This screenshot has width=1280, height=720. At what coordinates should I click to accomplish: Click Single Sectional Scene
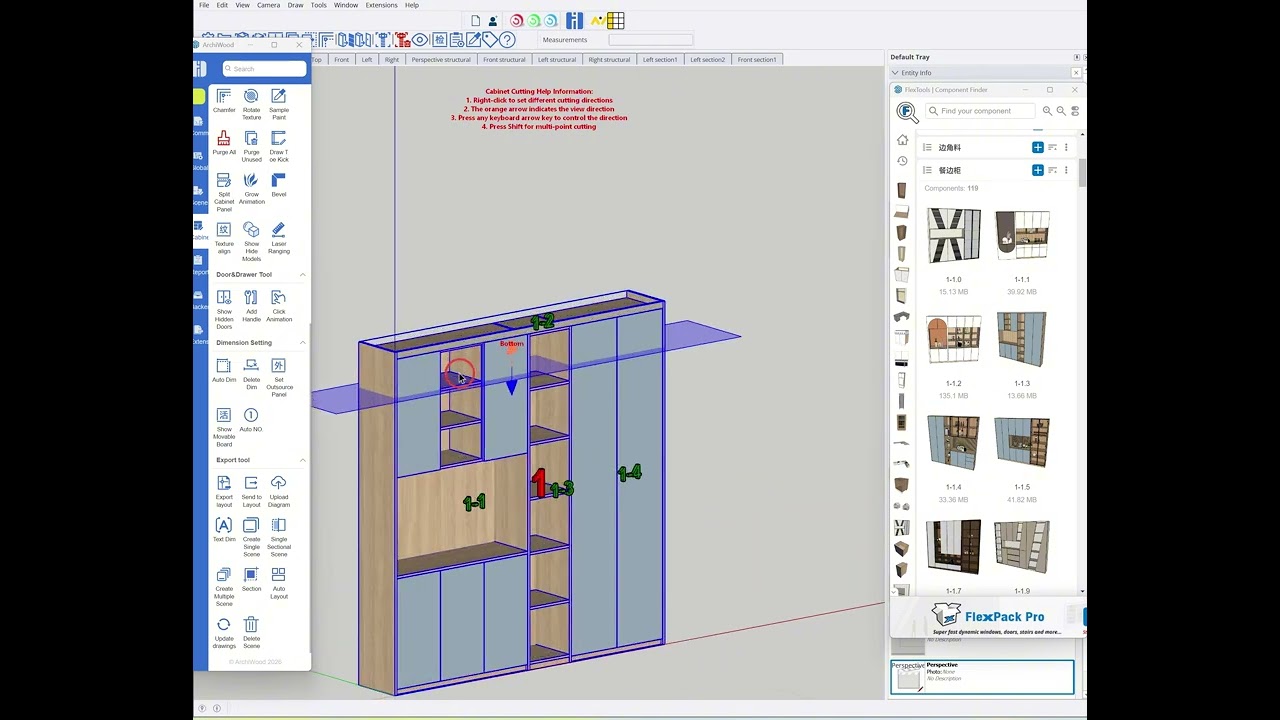279,538
